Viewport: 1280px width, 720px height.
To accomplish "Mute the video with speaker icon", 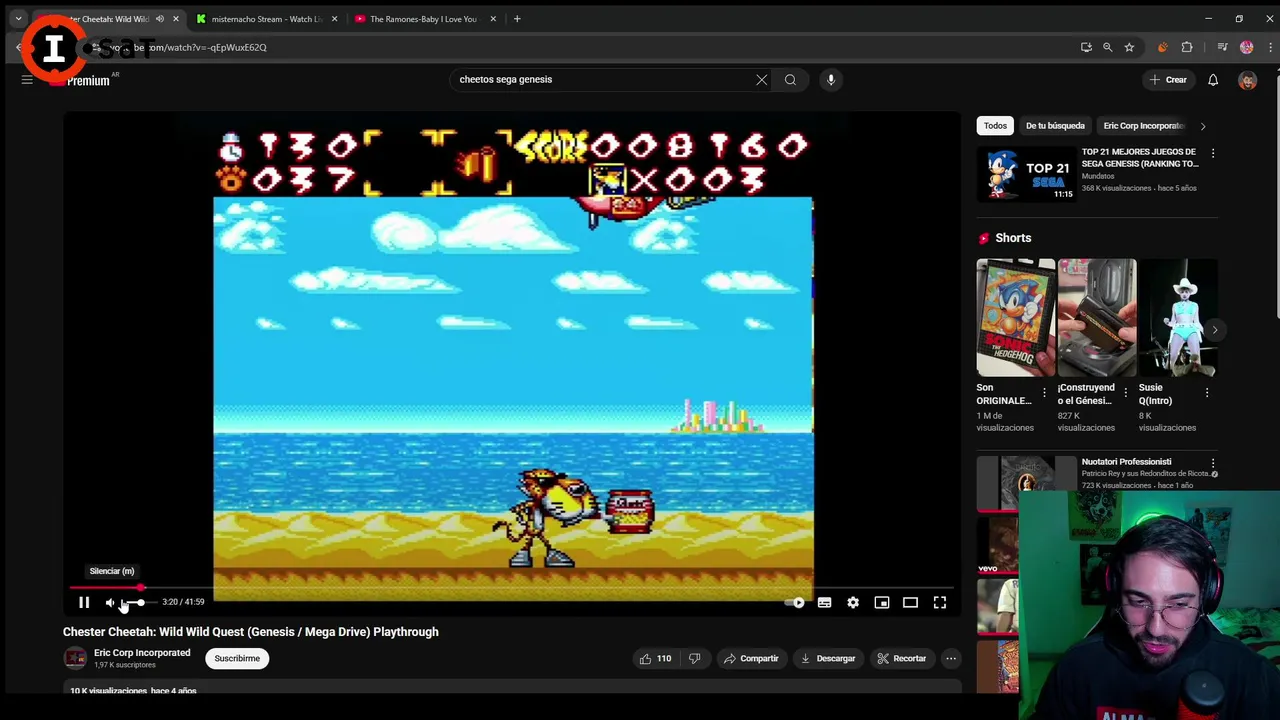I will coord(110,602).
